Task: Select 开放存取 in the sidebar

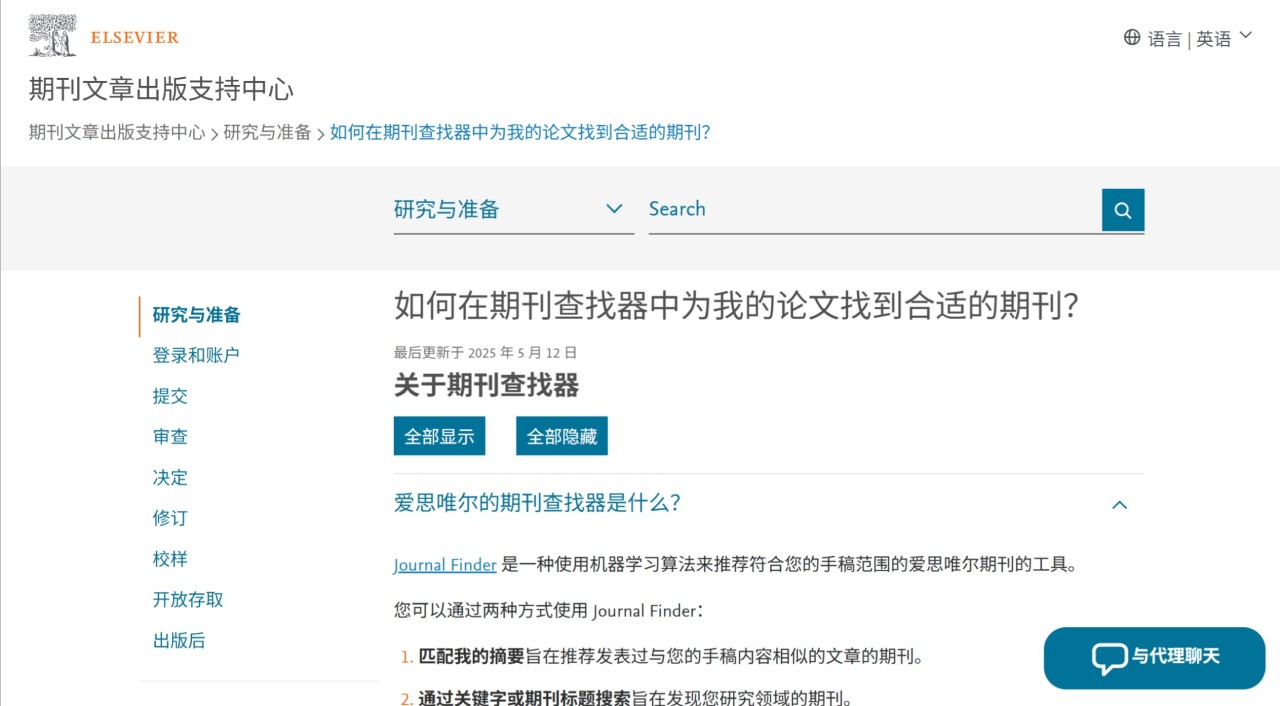Action: pyautogui.click(x=188, y=600)
